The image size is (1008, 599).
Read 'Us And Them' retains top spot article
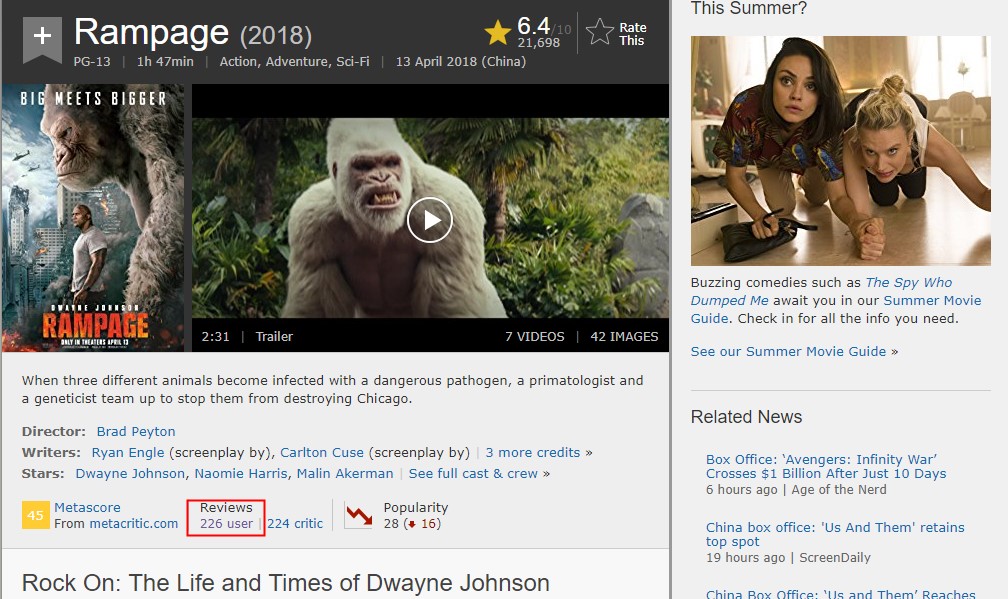click(x=835, y=534)
